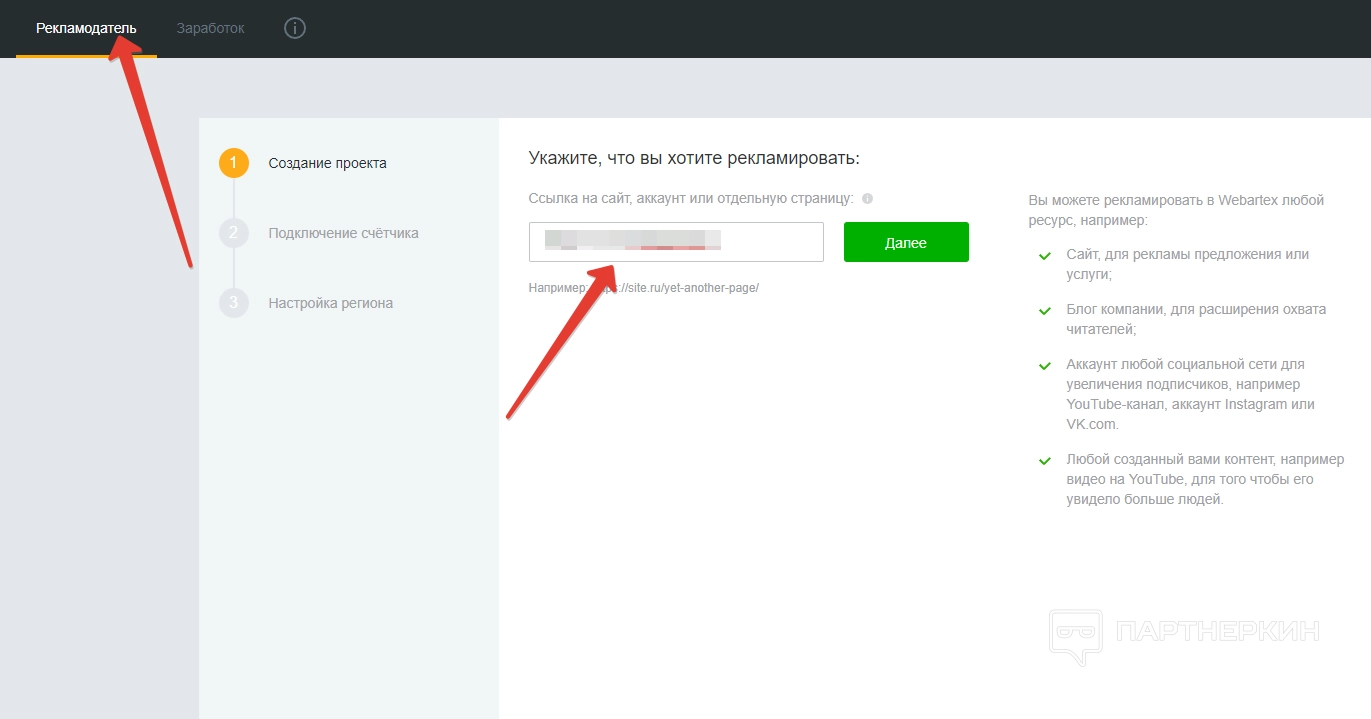Select the Создание проекта step label

point(327,163)
